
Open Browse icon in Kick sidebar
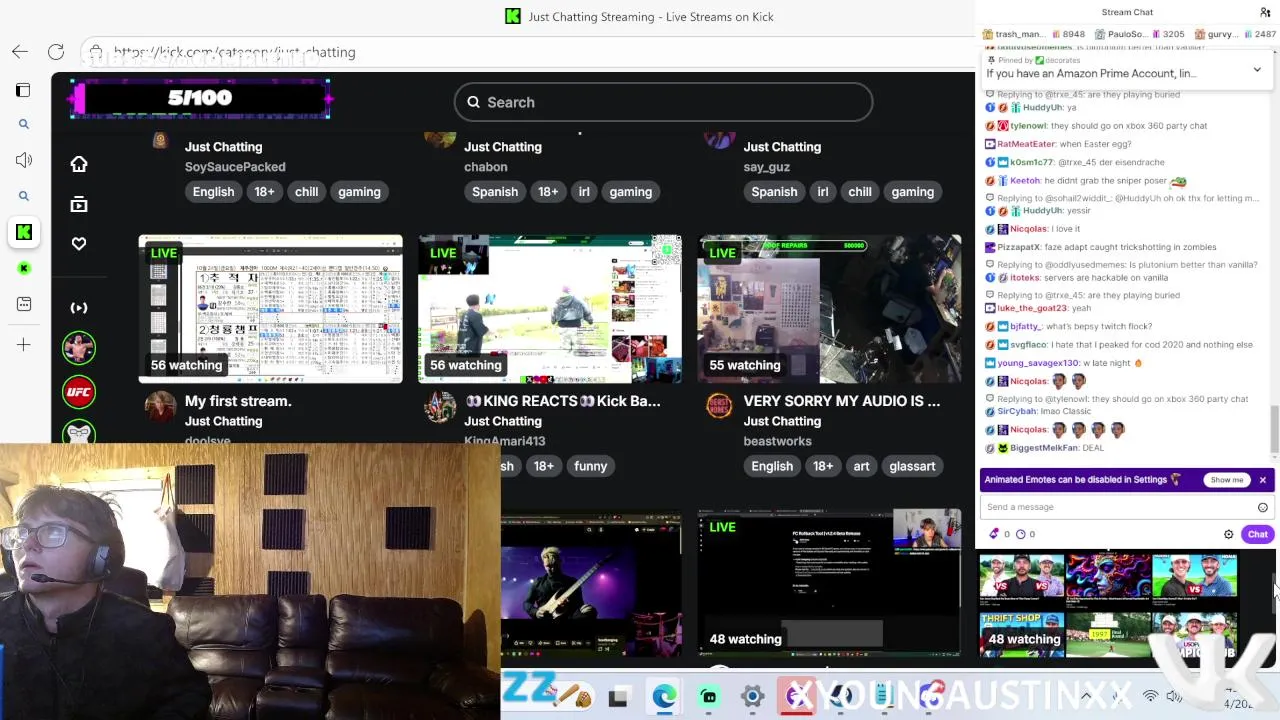click(x=79, y=205)
